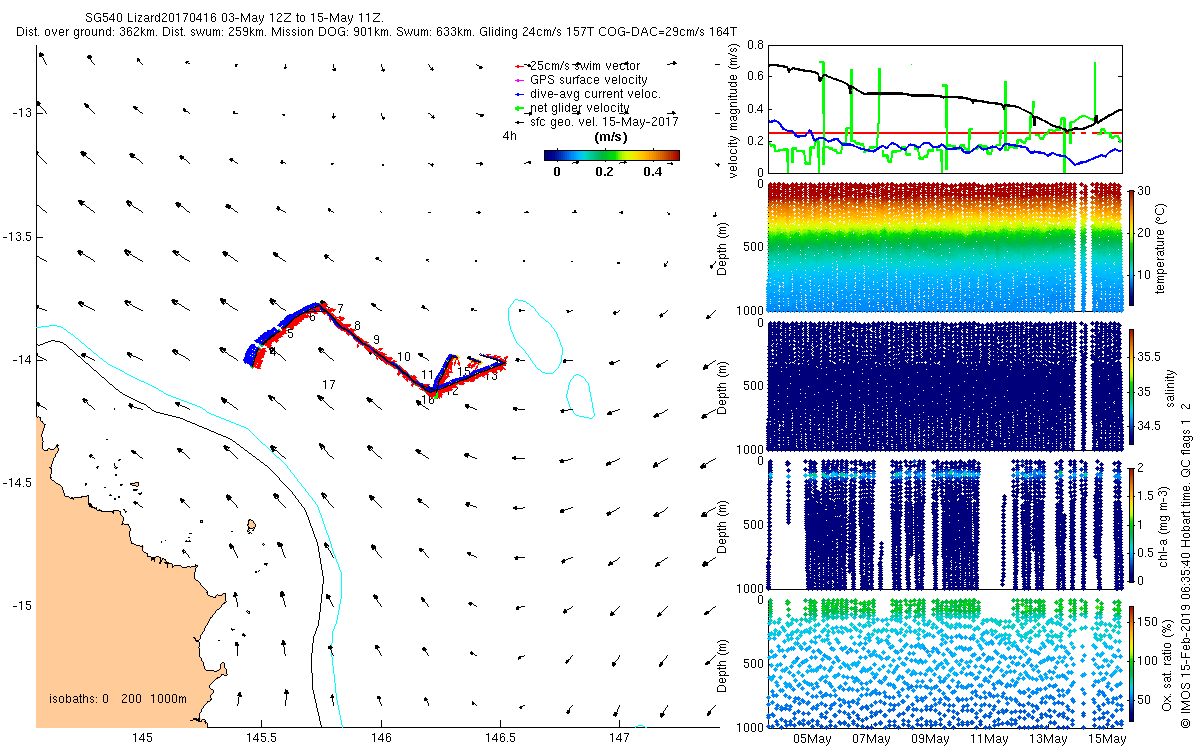The width and height of the screenshot is (1200, 750).
Task: Click the oxygen saturation ratio colorbar
Action: pos(1132,660)
